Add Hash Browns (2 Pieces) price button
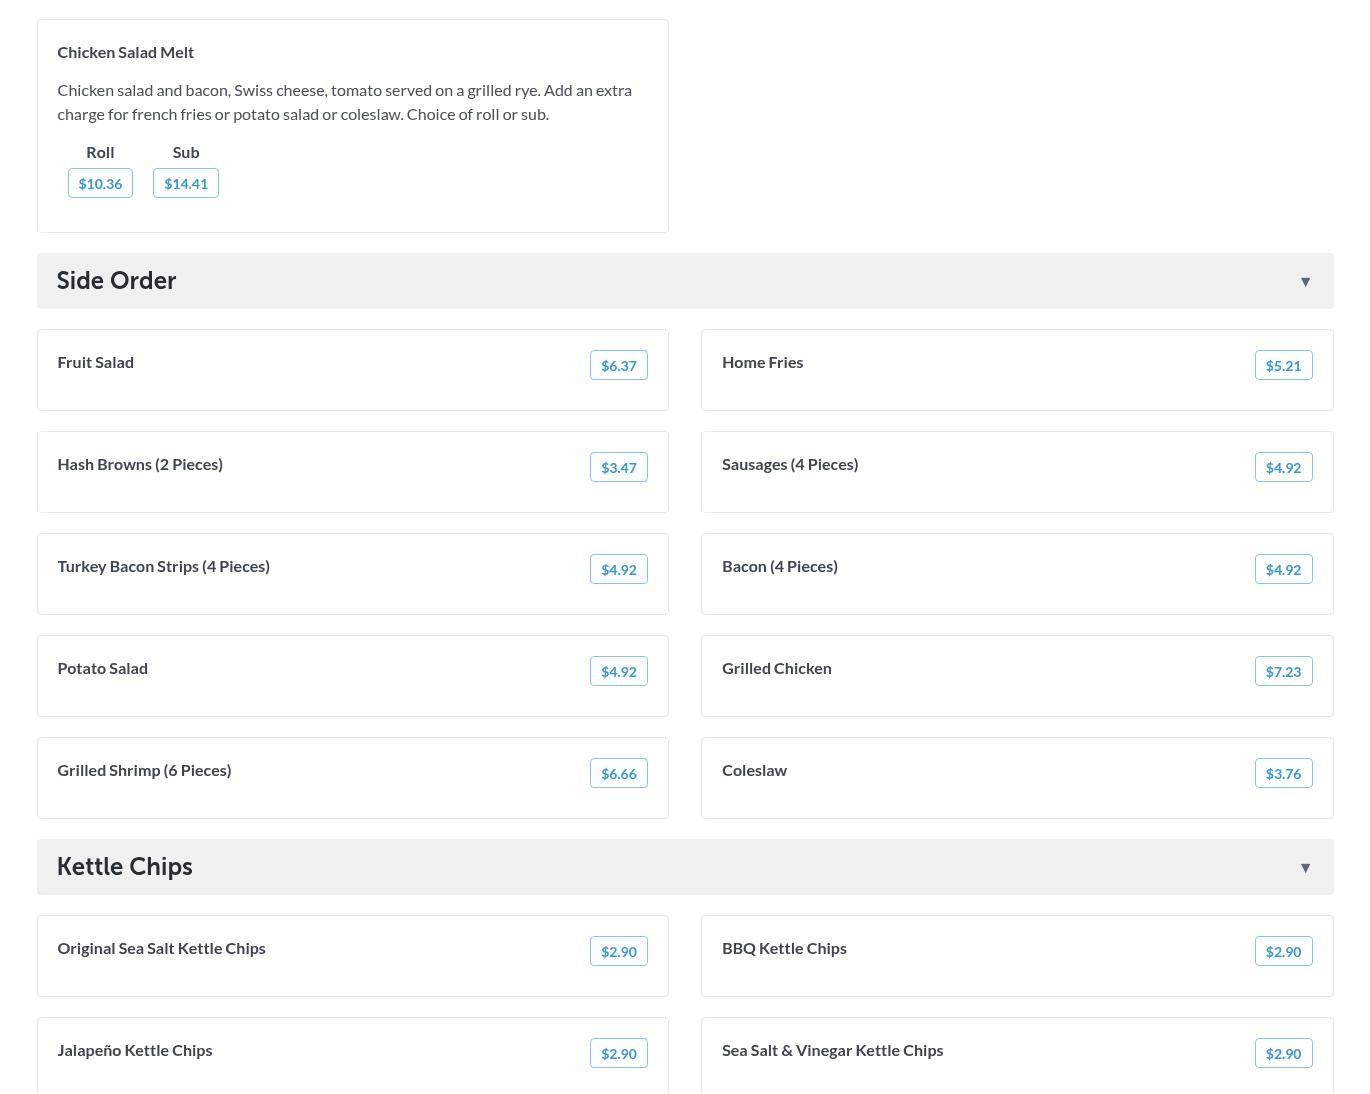The width and height of the screenshot is (1370, 1094). tap(618, 468)
